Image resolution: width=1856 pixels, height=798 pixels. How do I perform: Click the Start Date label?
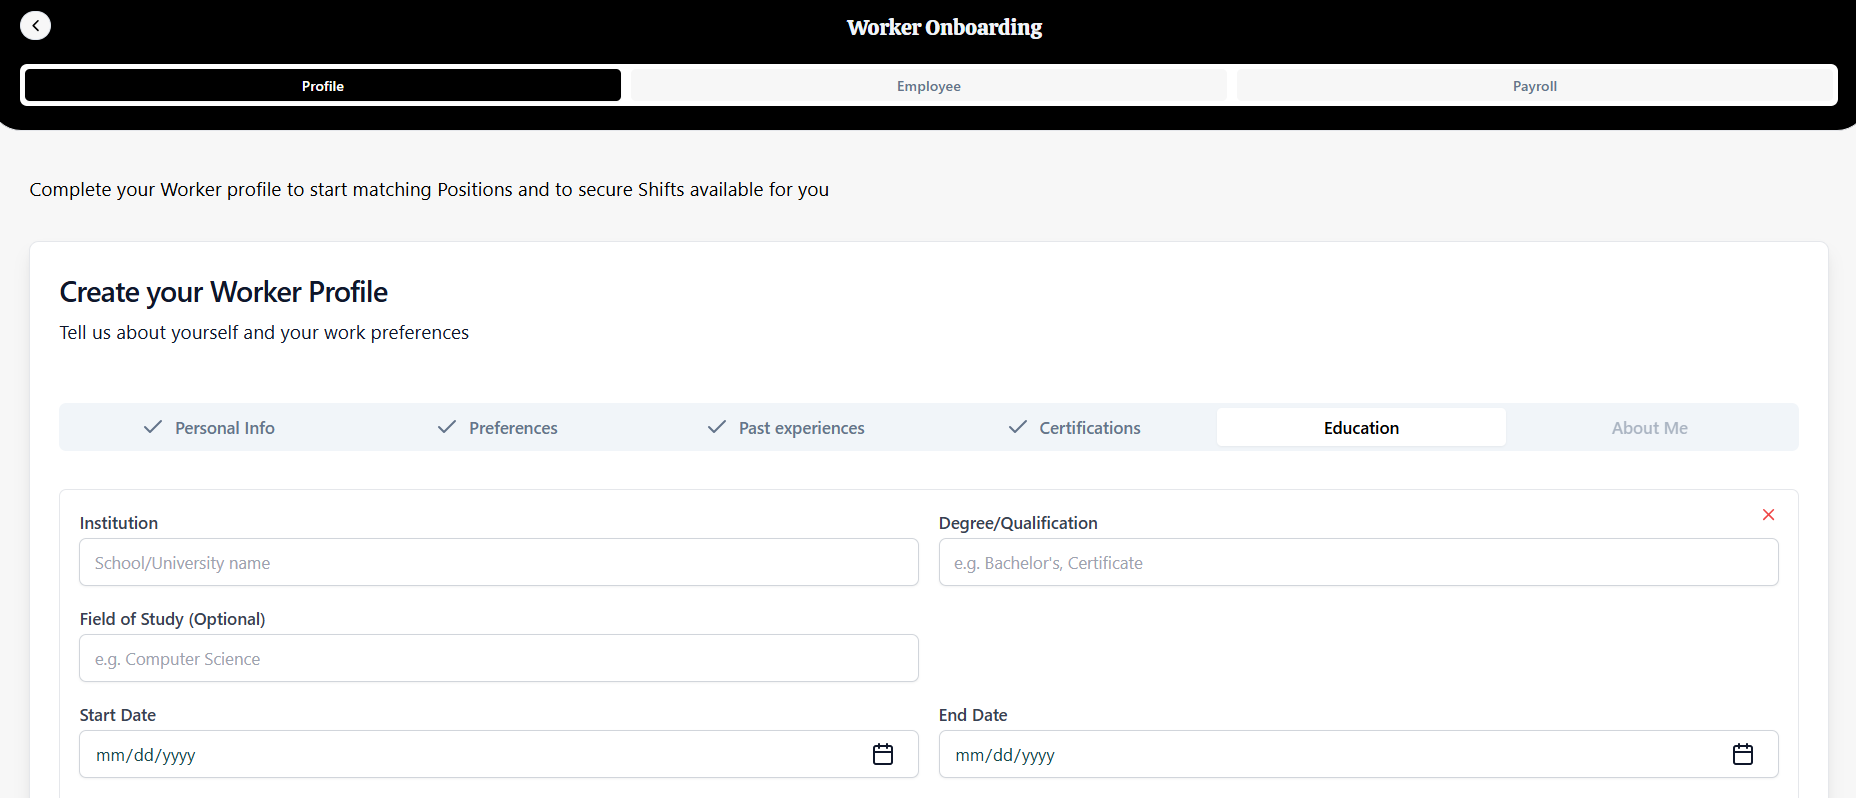click(x=118, y=715)
